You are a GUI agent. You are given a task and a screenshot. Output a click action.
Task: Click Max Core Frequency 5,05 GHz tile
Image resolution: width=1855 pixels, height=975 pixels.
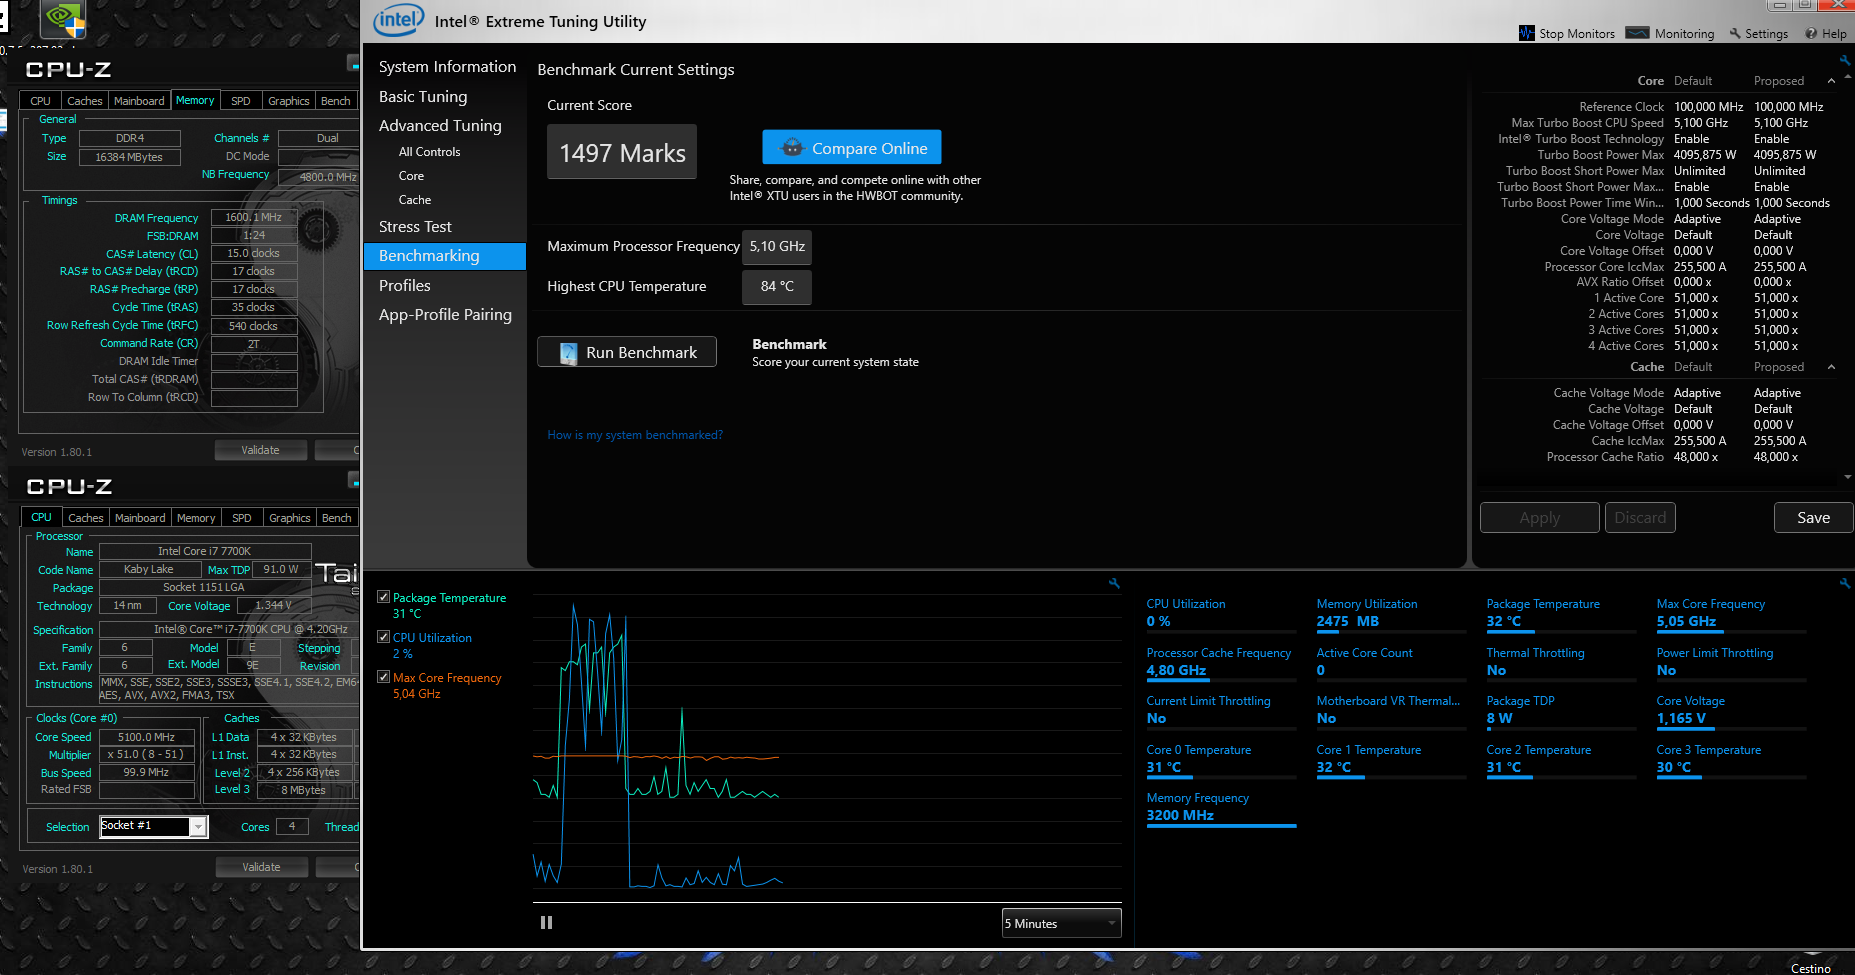1731,614
